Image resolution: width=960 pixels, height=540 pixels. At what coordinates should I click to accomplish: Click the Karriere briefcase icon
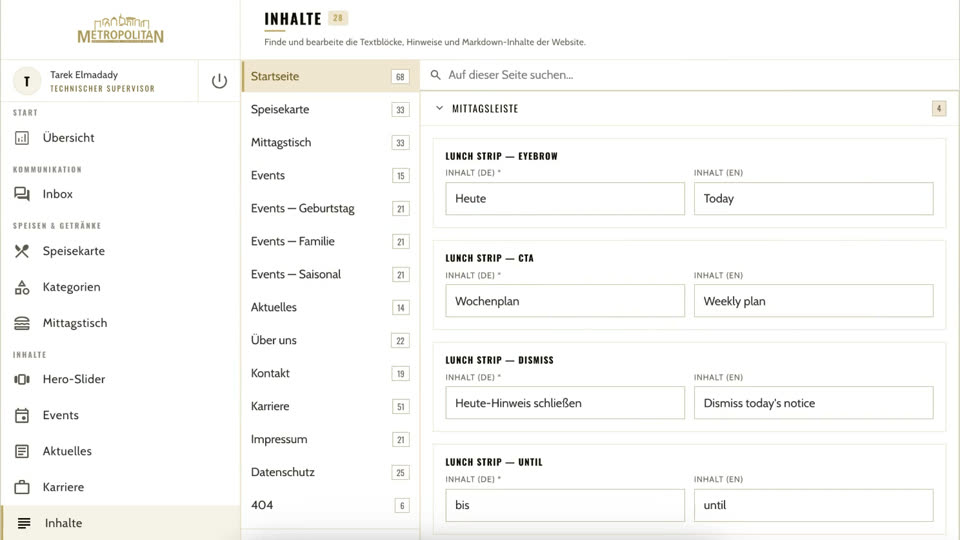(22, 487)
